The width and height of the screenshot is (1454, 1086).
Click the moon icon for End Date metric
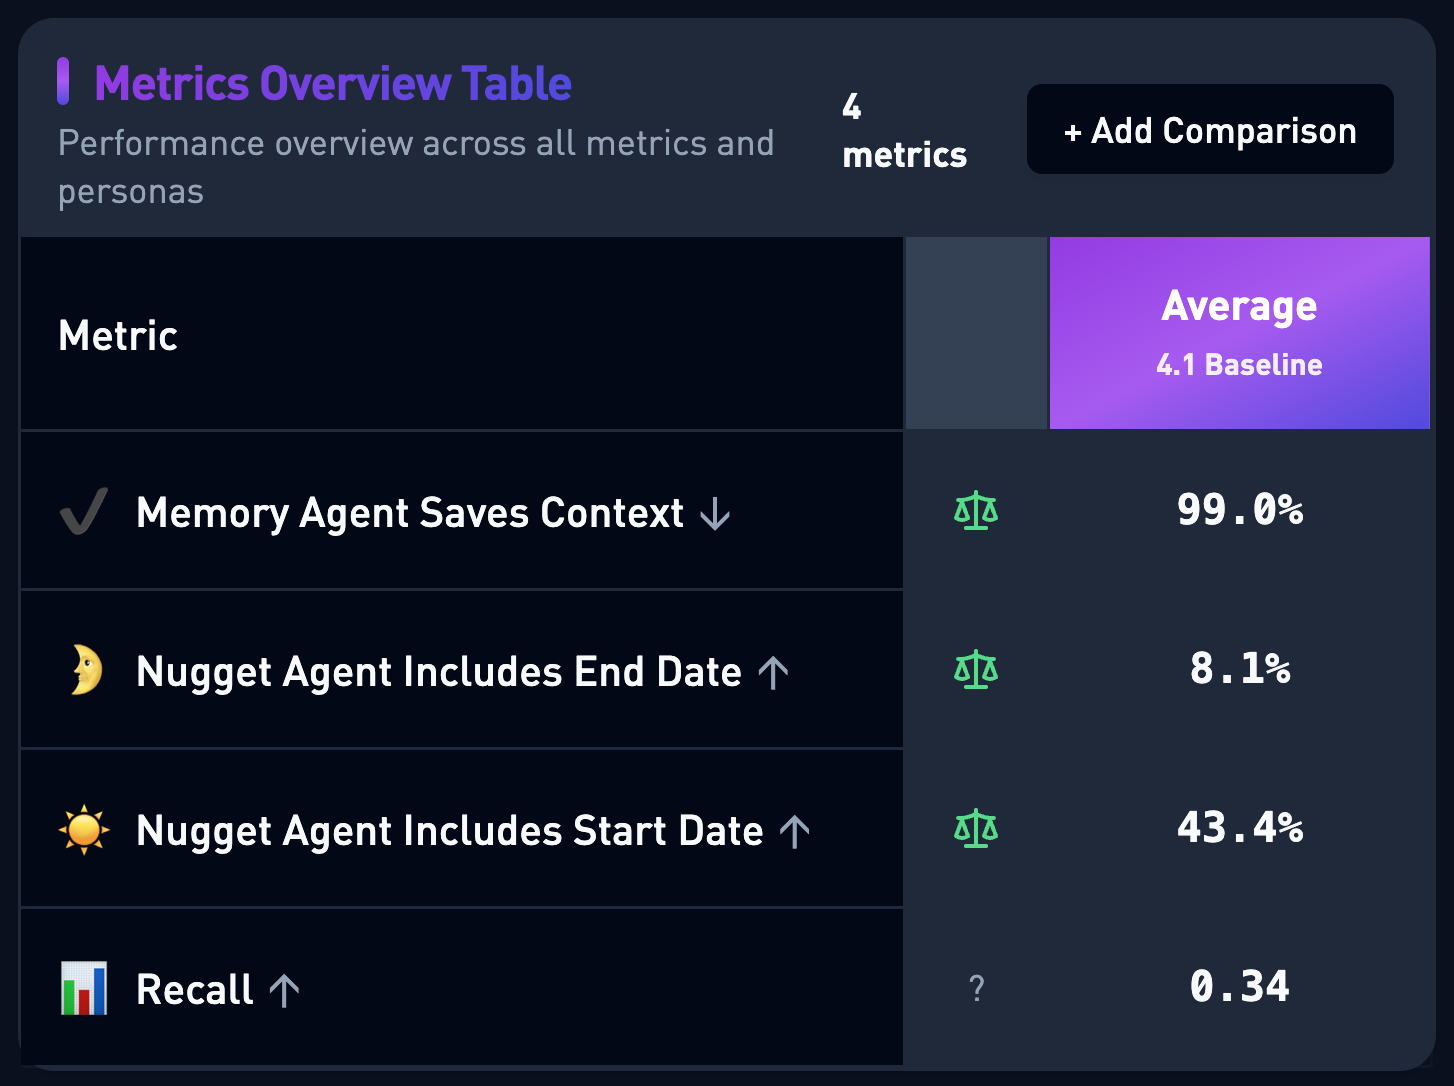(x=86, y=670)
